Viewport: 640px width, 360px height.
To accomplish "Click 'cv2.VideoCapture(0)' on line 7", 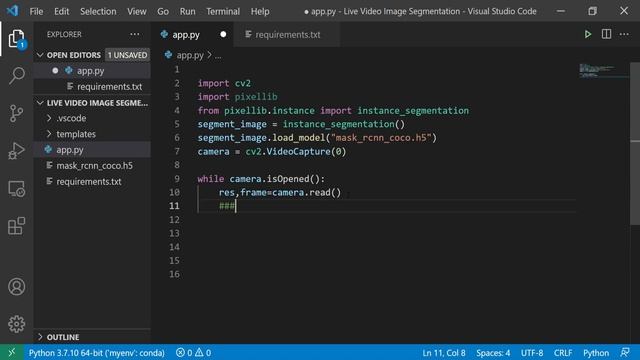I will click(x=296, y=151).
